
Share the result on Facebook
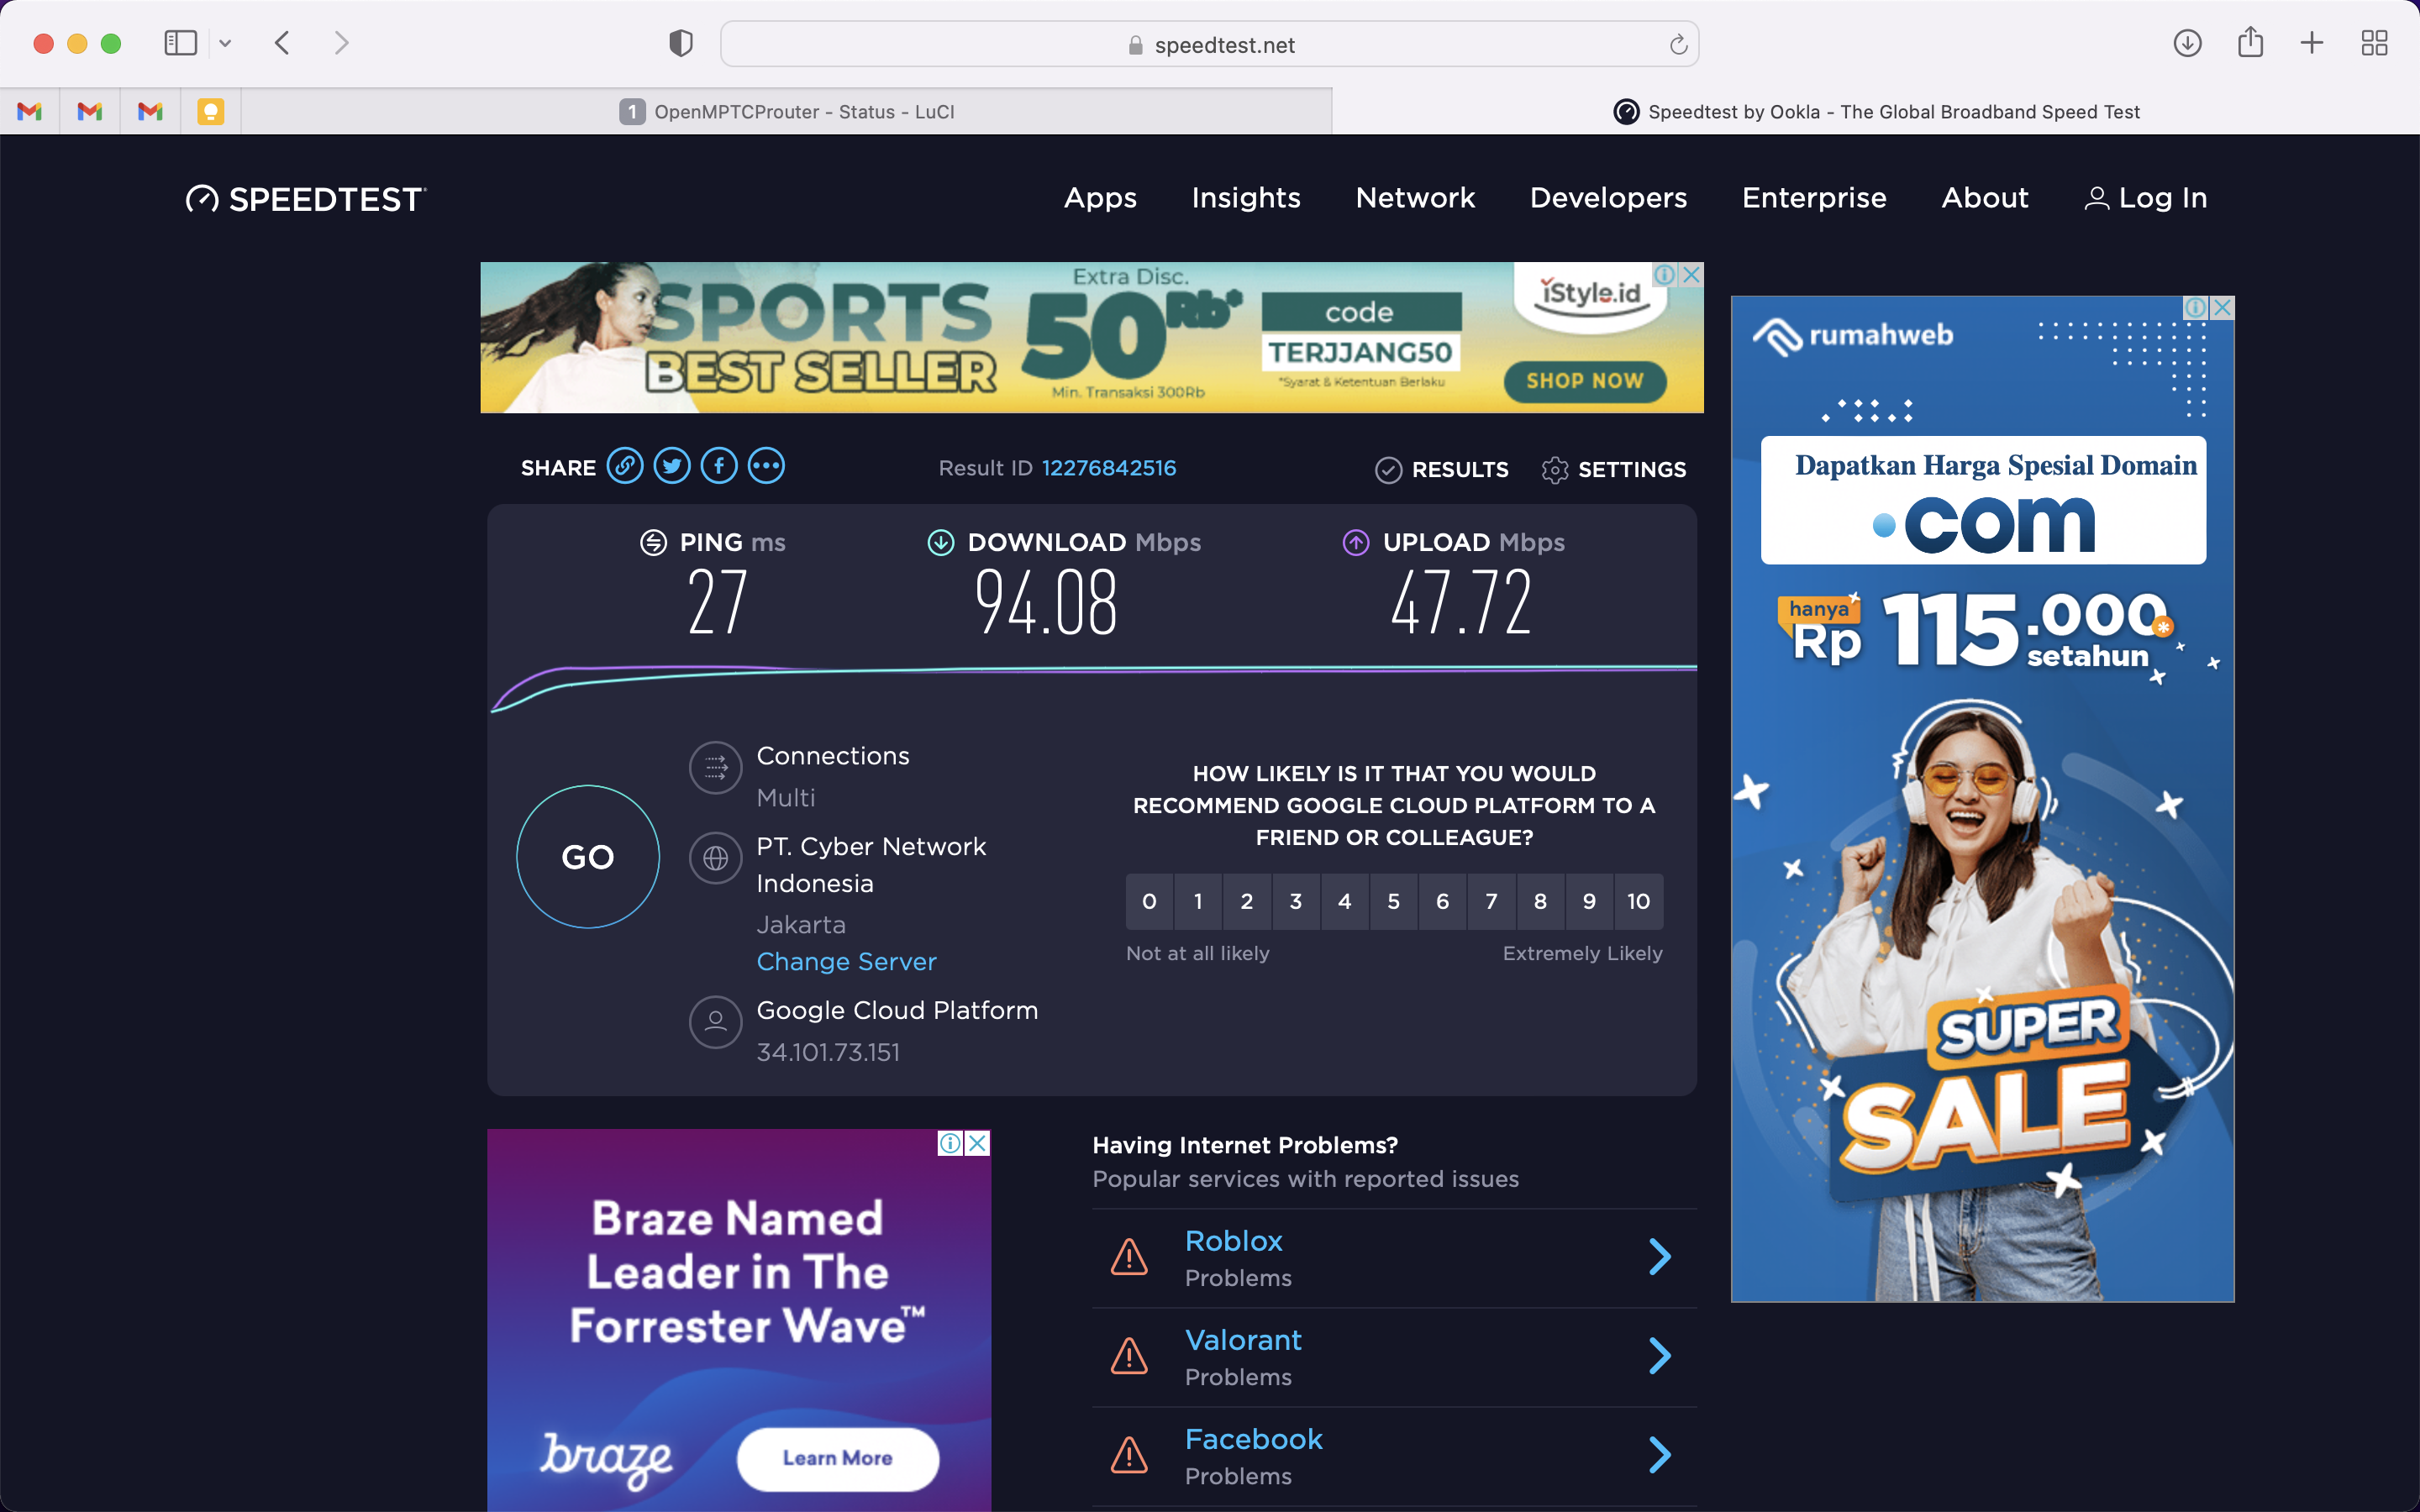pyautogui.click(x=719, y=466)
